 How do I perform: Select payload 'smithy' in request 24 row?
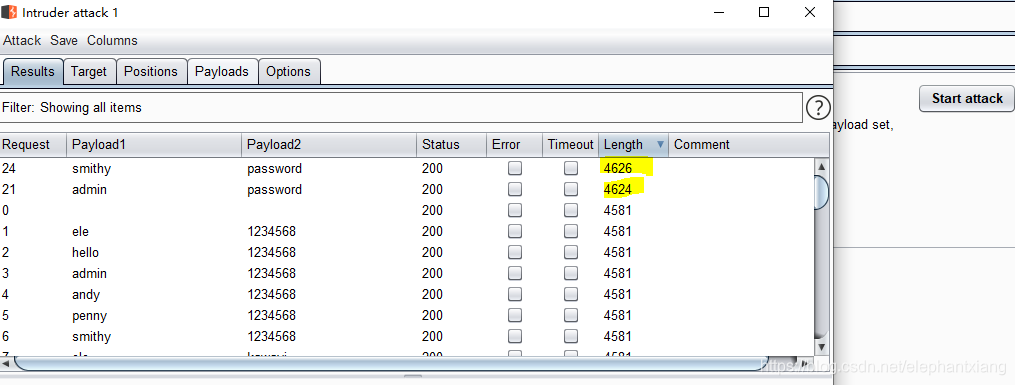(x=91, y=168)
